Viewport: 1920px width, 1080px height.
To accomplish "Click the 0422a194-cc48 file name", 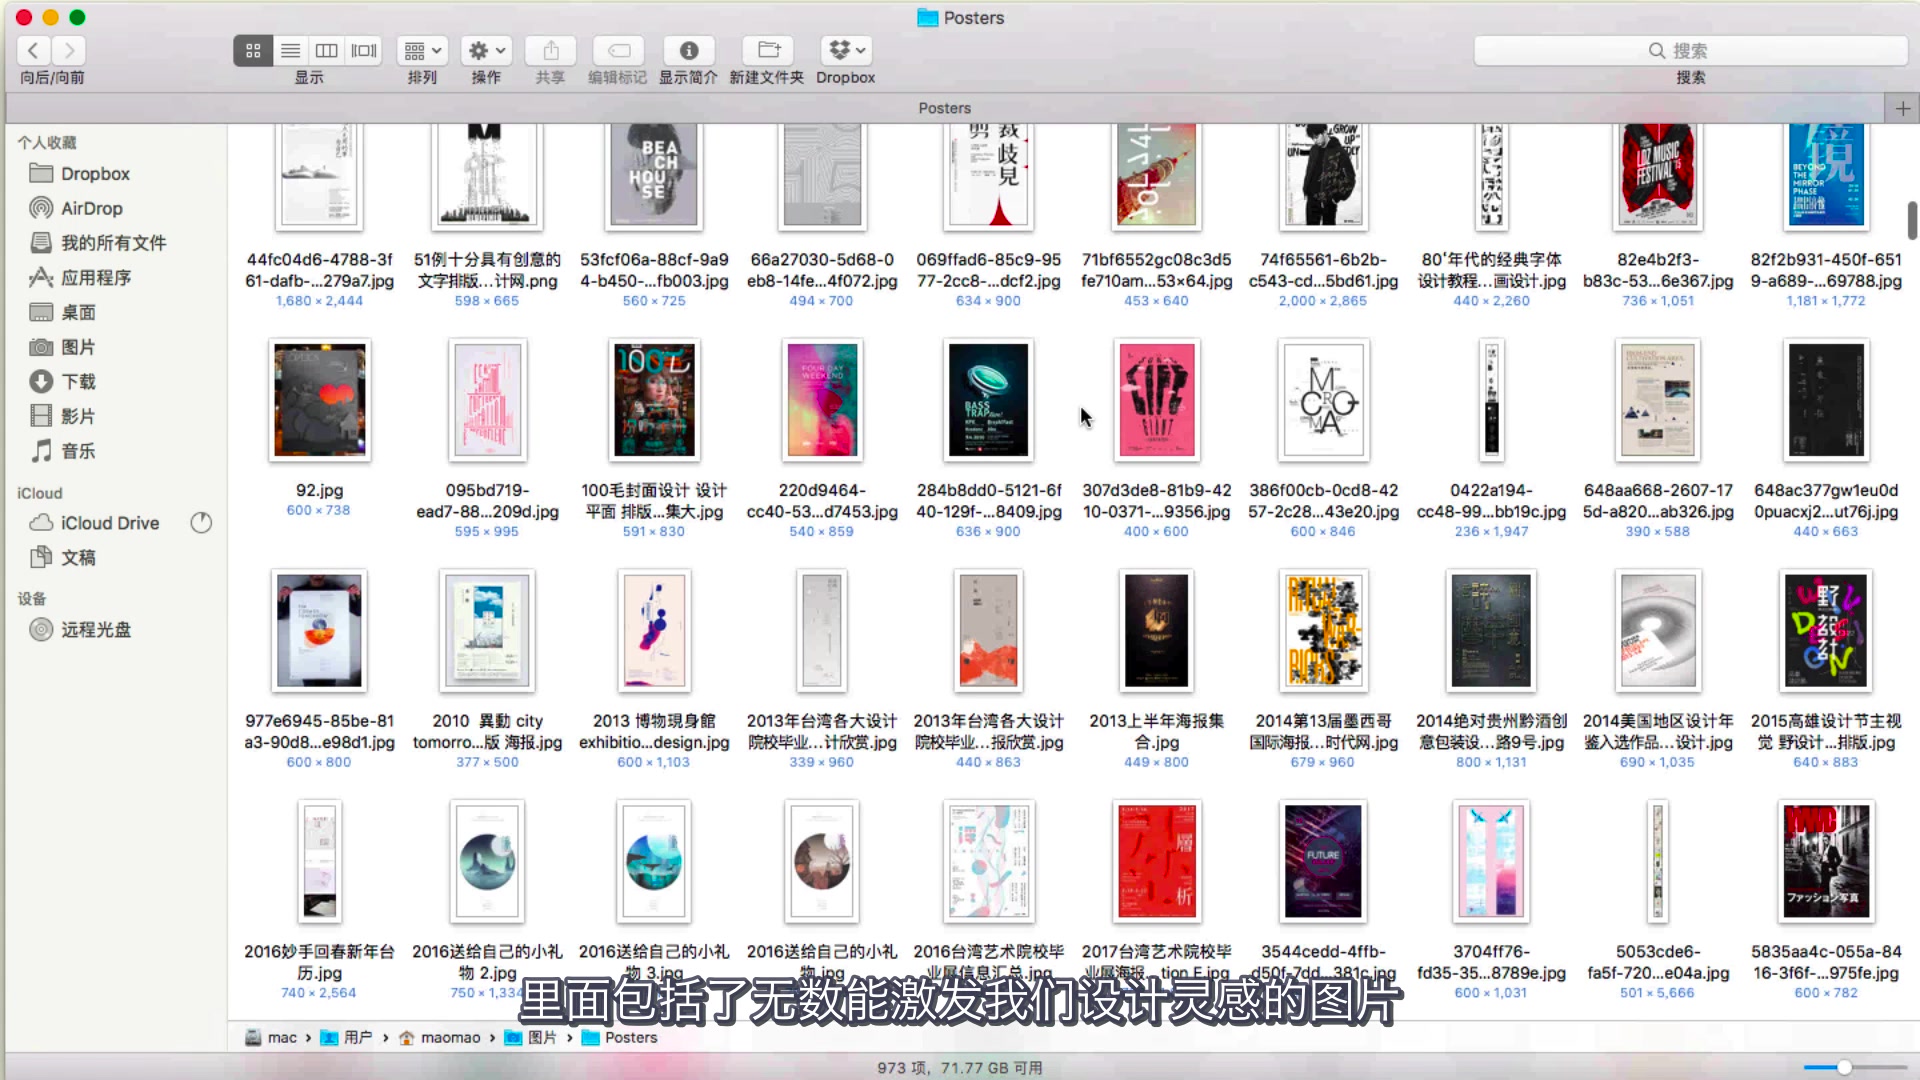I will point(1491,501).
